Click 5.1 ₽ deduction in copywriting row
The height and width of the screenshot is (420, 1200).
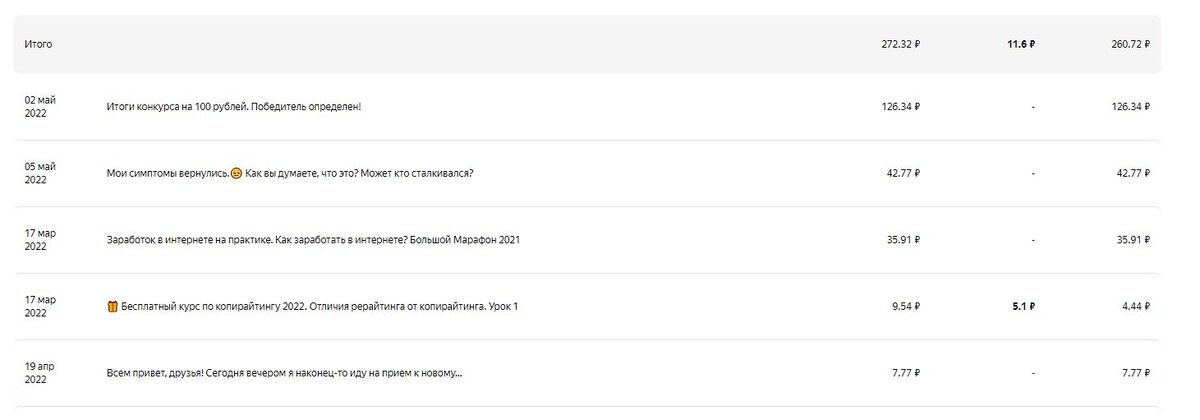(1024, 306)
